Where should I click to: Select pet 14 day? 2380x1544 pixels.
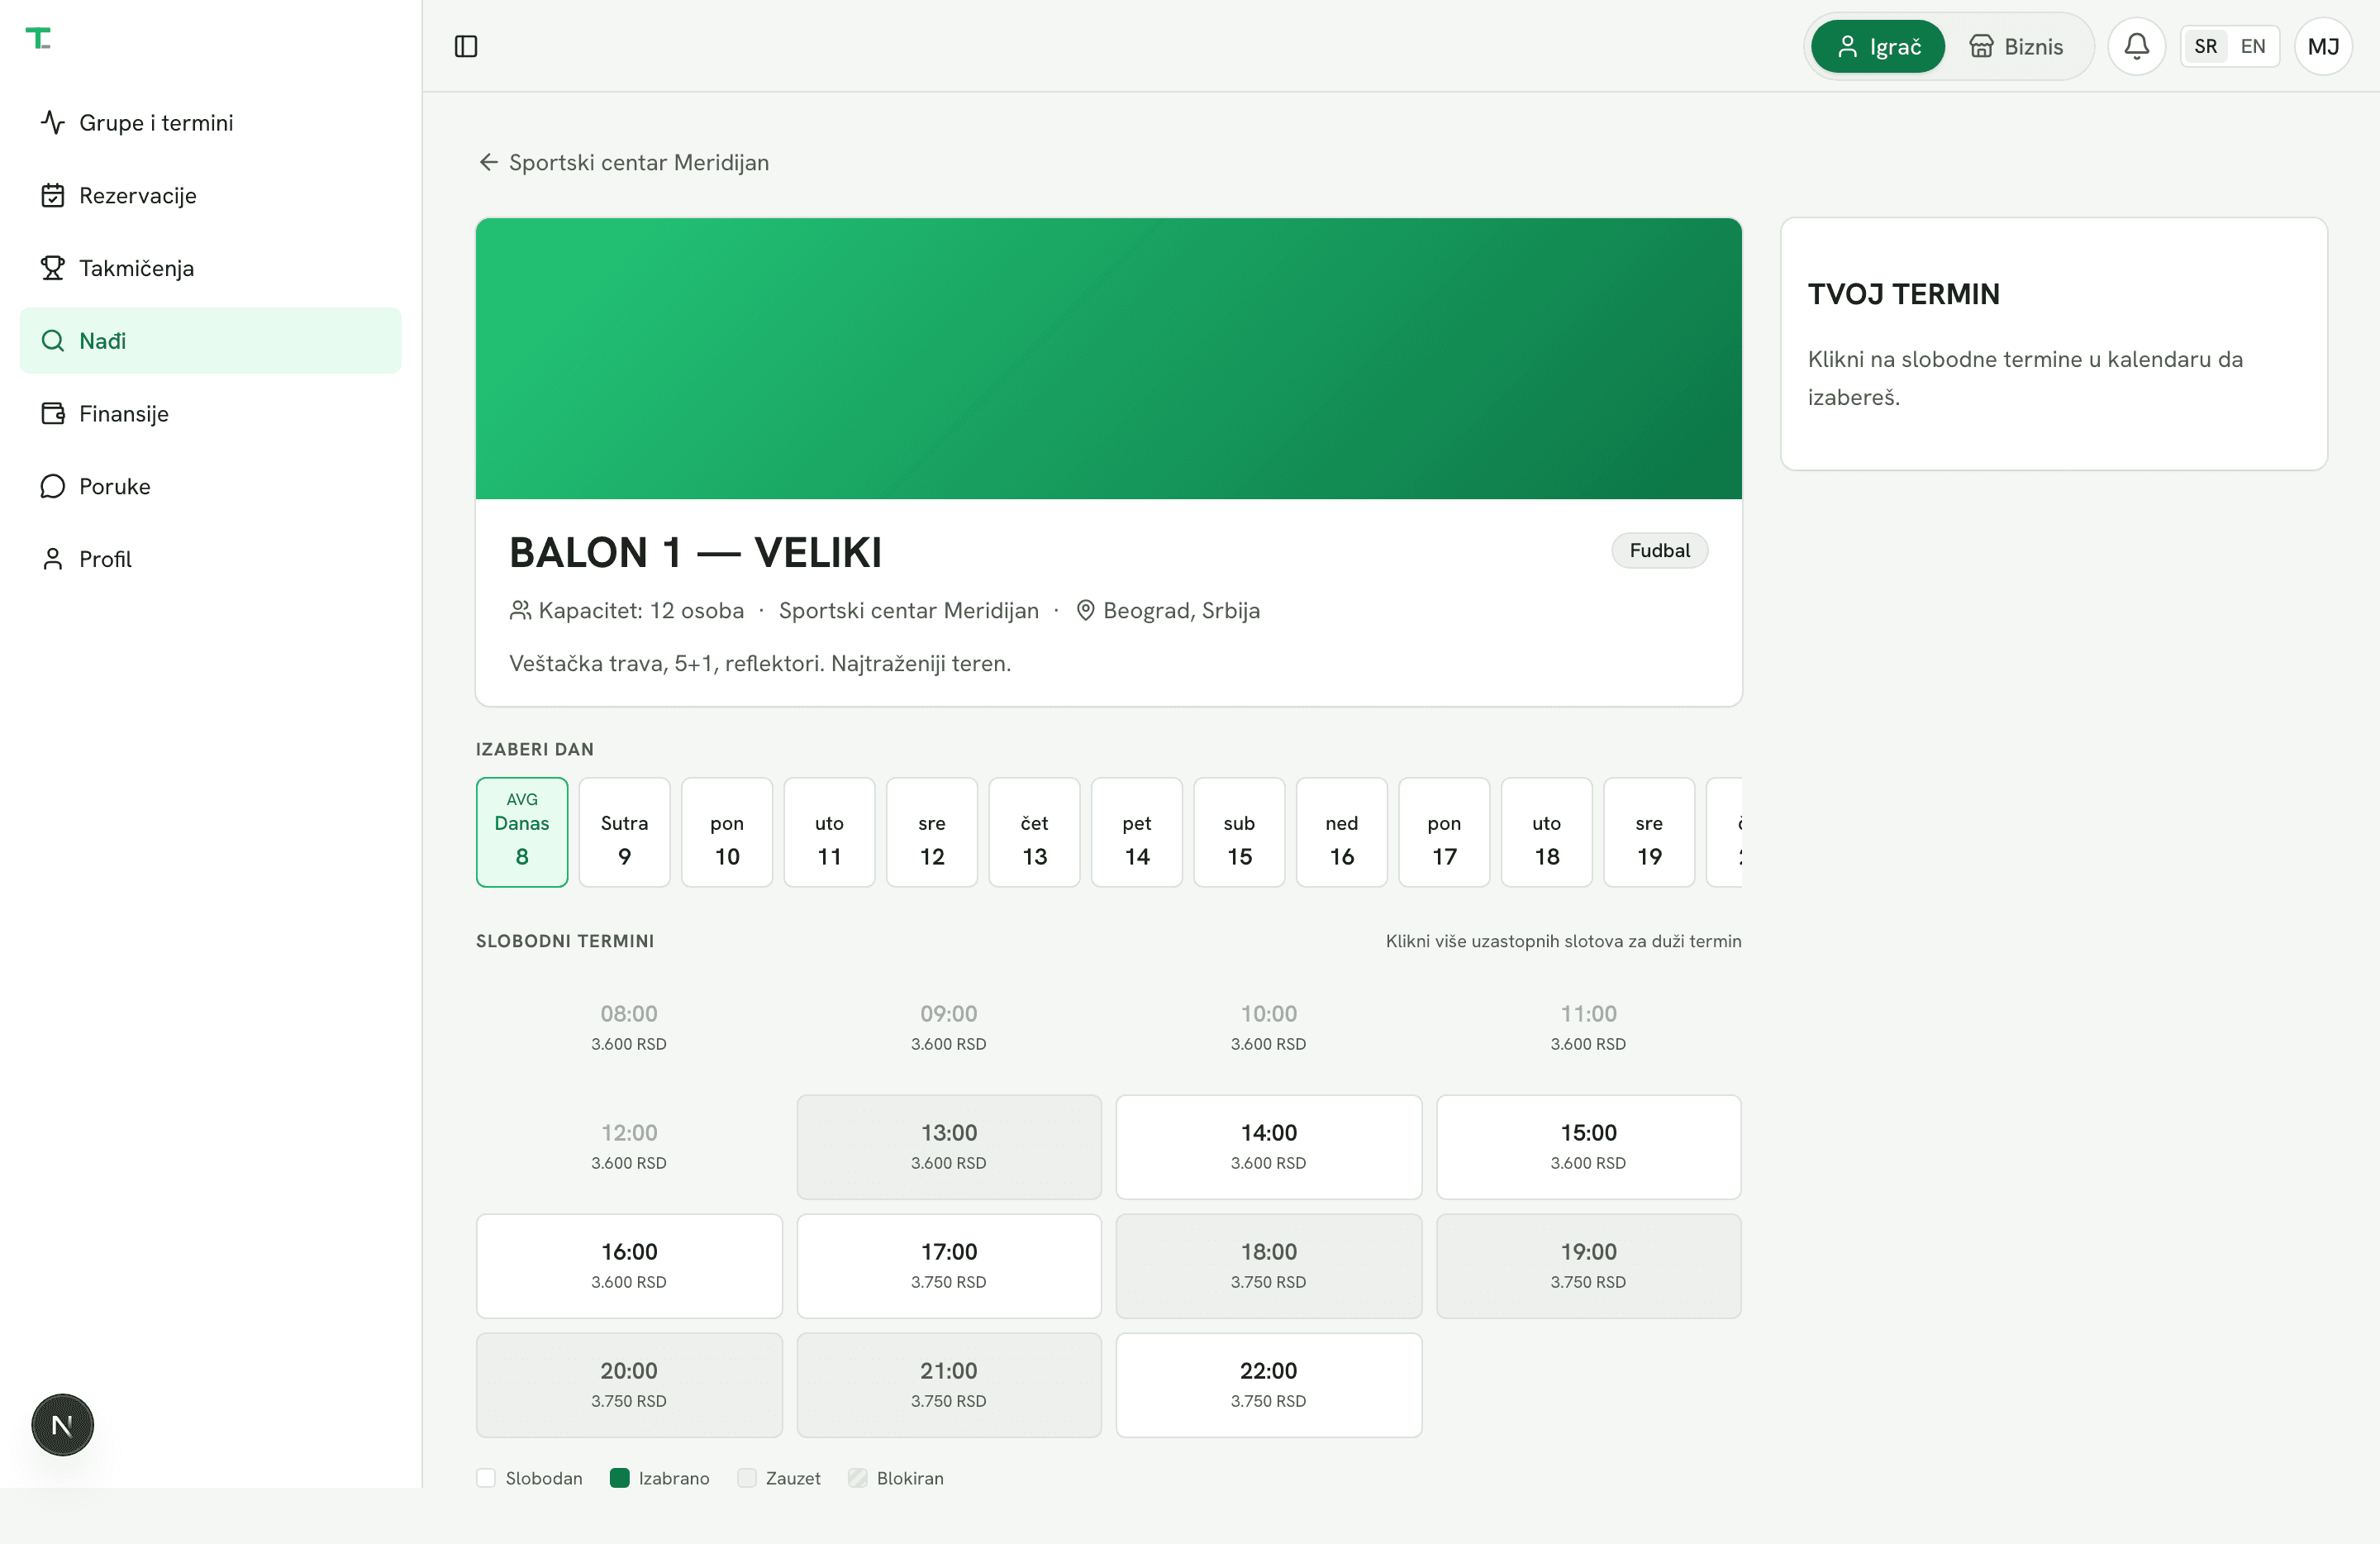tap(1137, 832)
